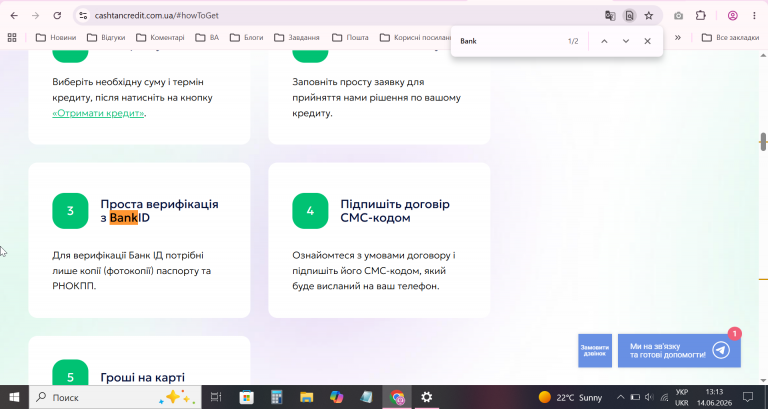Open site information icon in address bar
The height and width of the screenshot is (409, 768).
click(x=83, y=16)
